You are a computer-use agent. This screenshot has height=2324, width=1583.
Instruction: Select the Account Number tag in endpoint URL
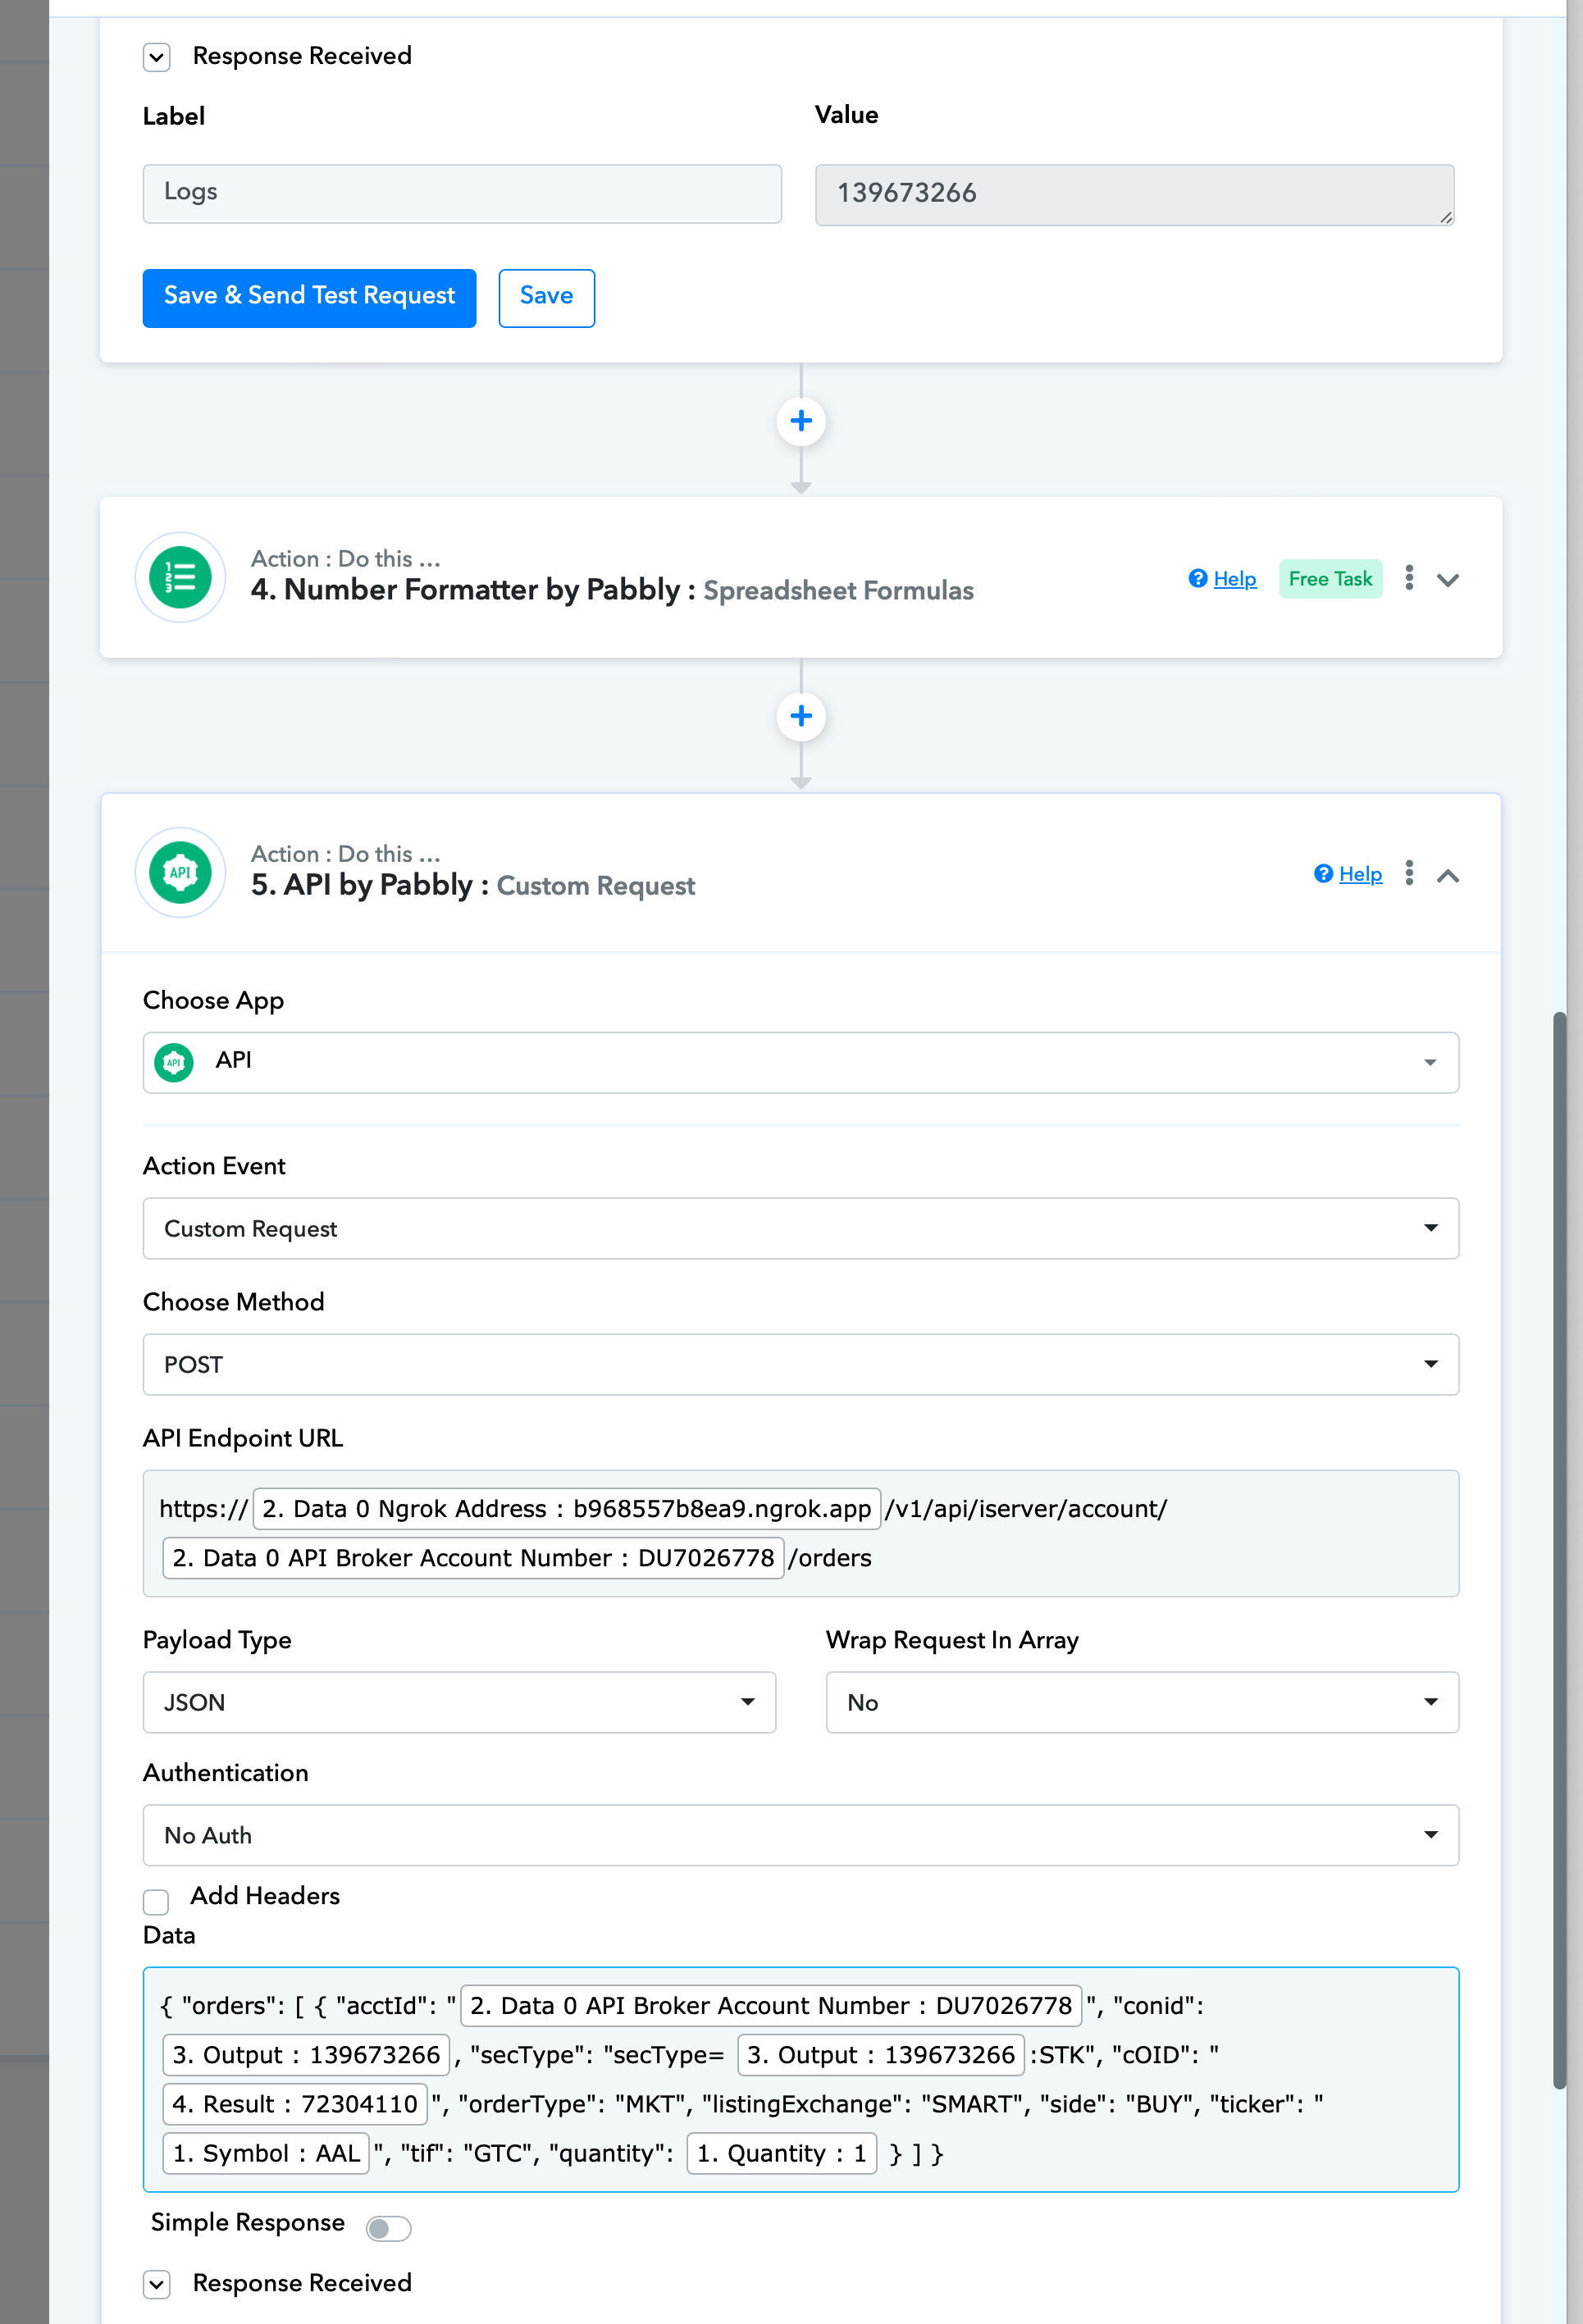pos(473,1557)
